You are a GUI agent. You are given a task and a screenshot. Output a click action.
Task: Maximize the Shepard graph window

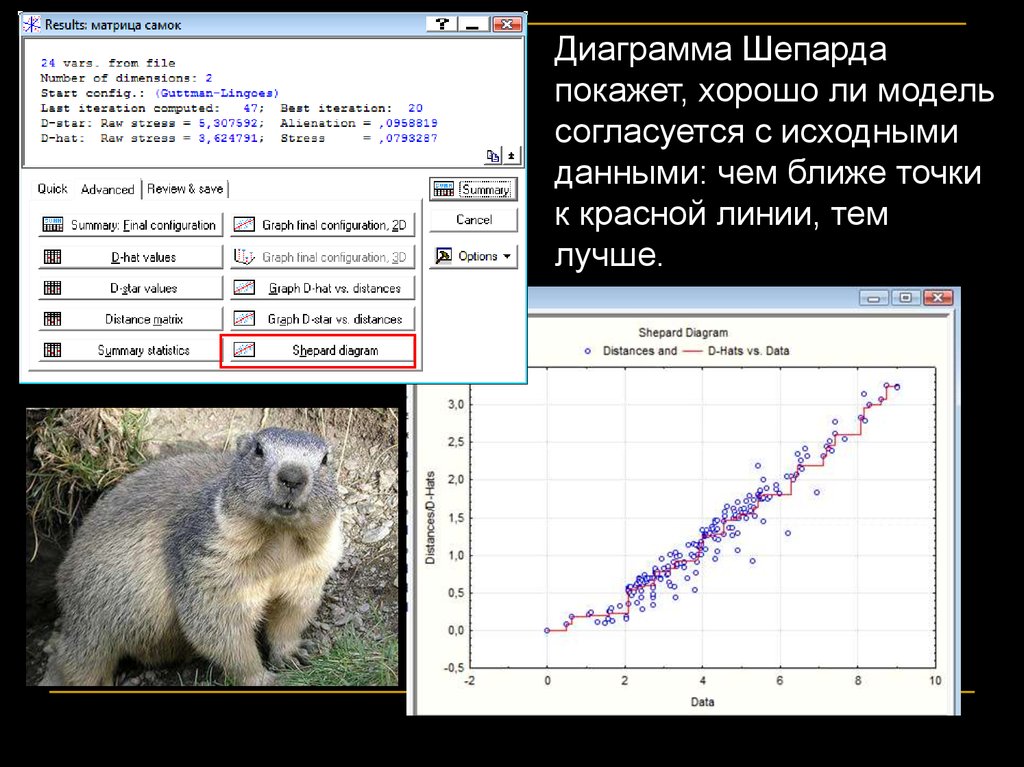point(905,298)
